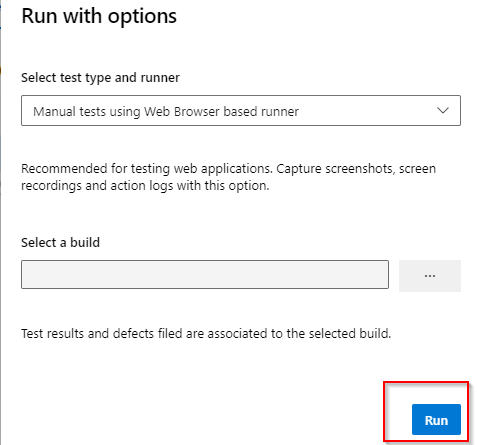
Task: Click the word 'Run' on the blue button
Action: (x=436, y=420)
